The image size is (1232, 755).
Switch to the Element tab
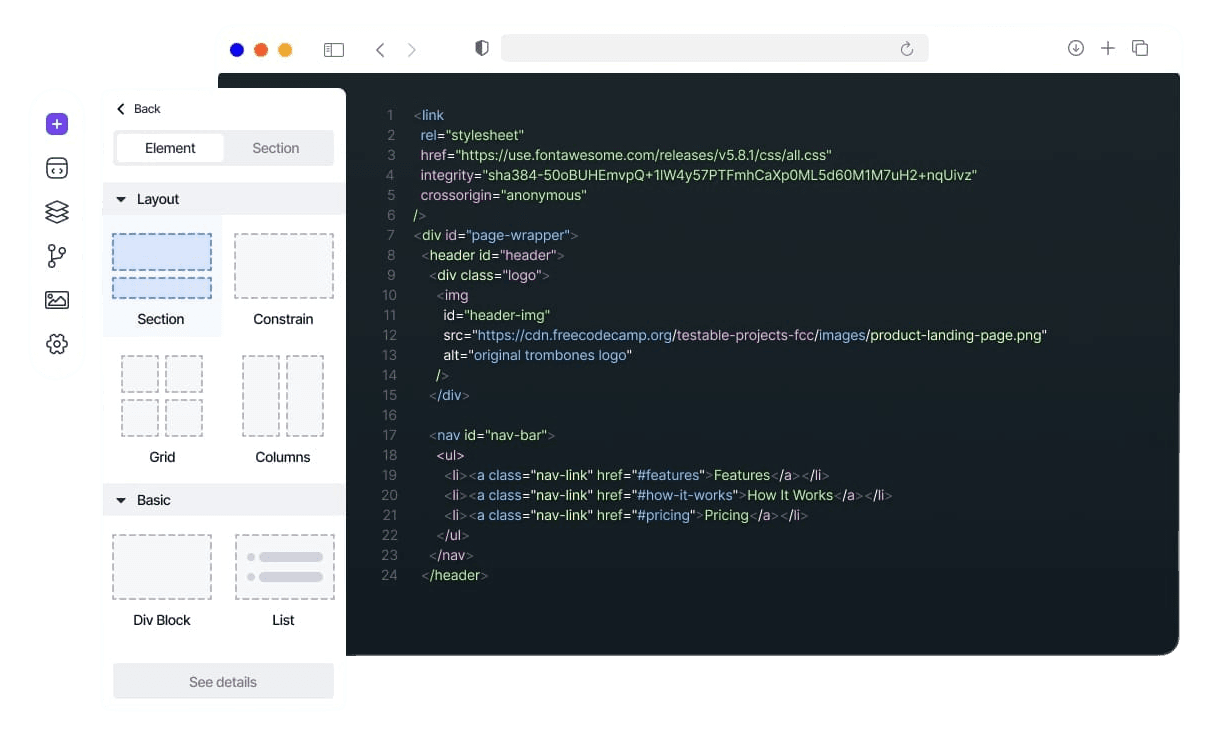(x=170, y=147)
